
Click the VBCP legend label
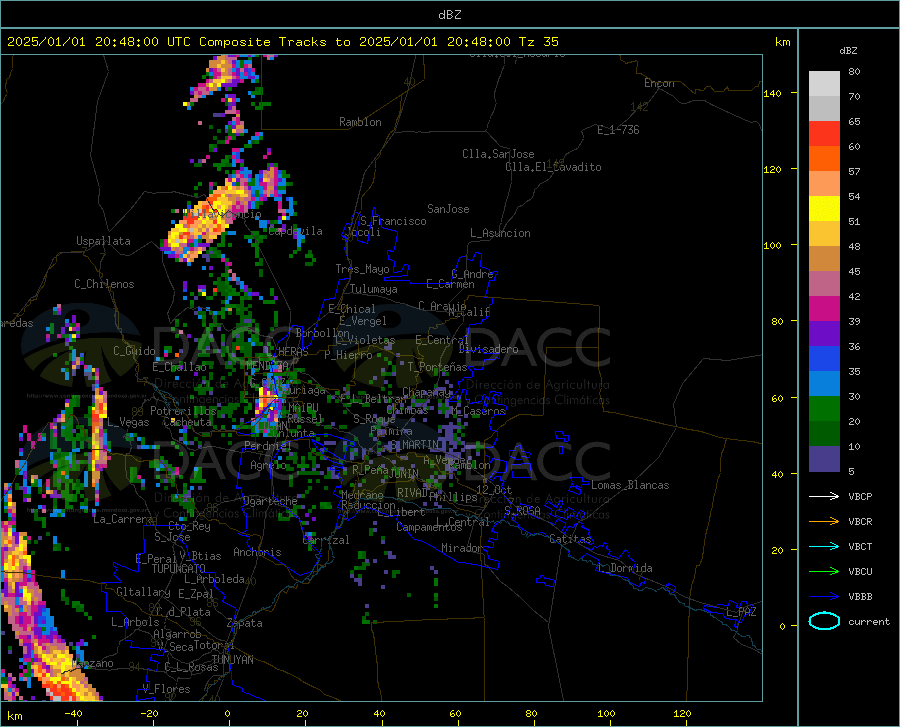pyautogui.click(x=860, y=496)
